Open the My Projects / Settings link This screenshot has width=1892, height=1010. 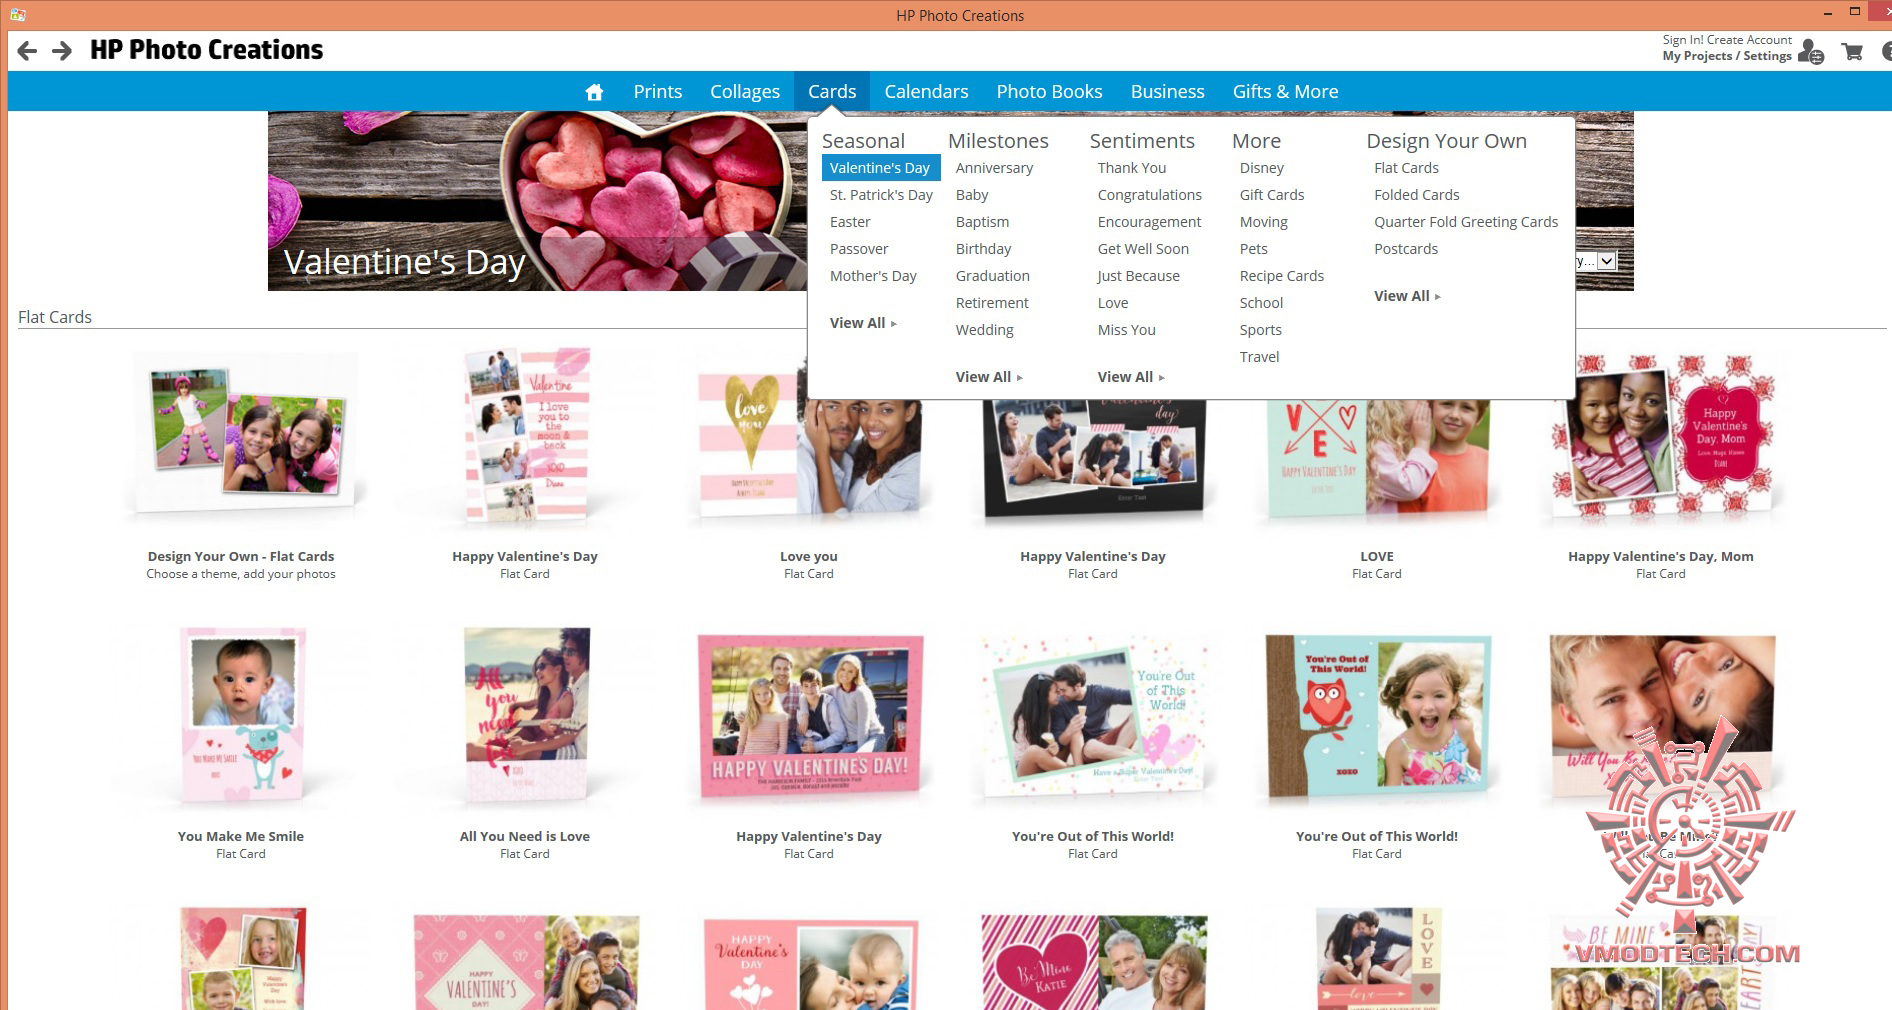pyautogui.click(x=1727, y=56)
